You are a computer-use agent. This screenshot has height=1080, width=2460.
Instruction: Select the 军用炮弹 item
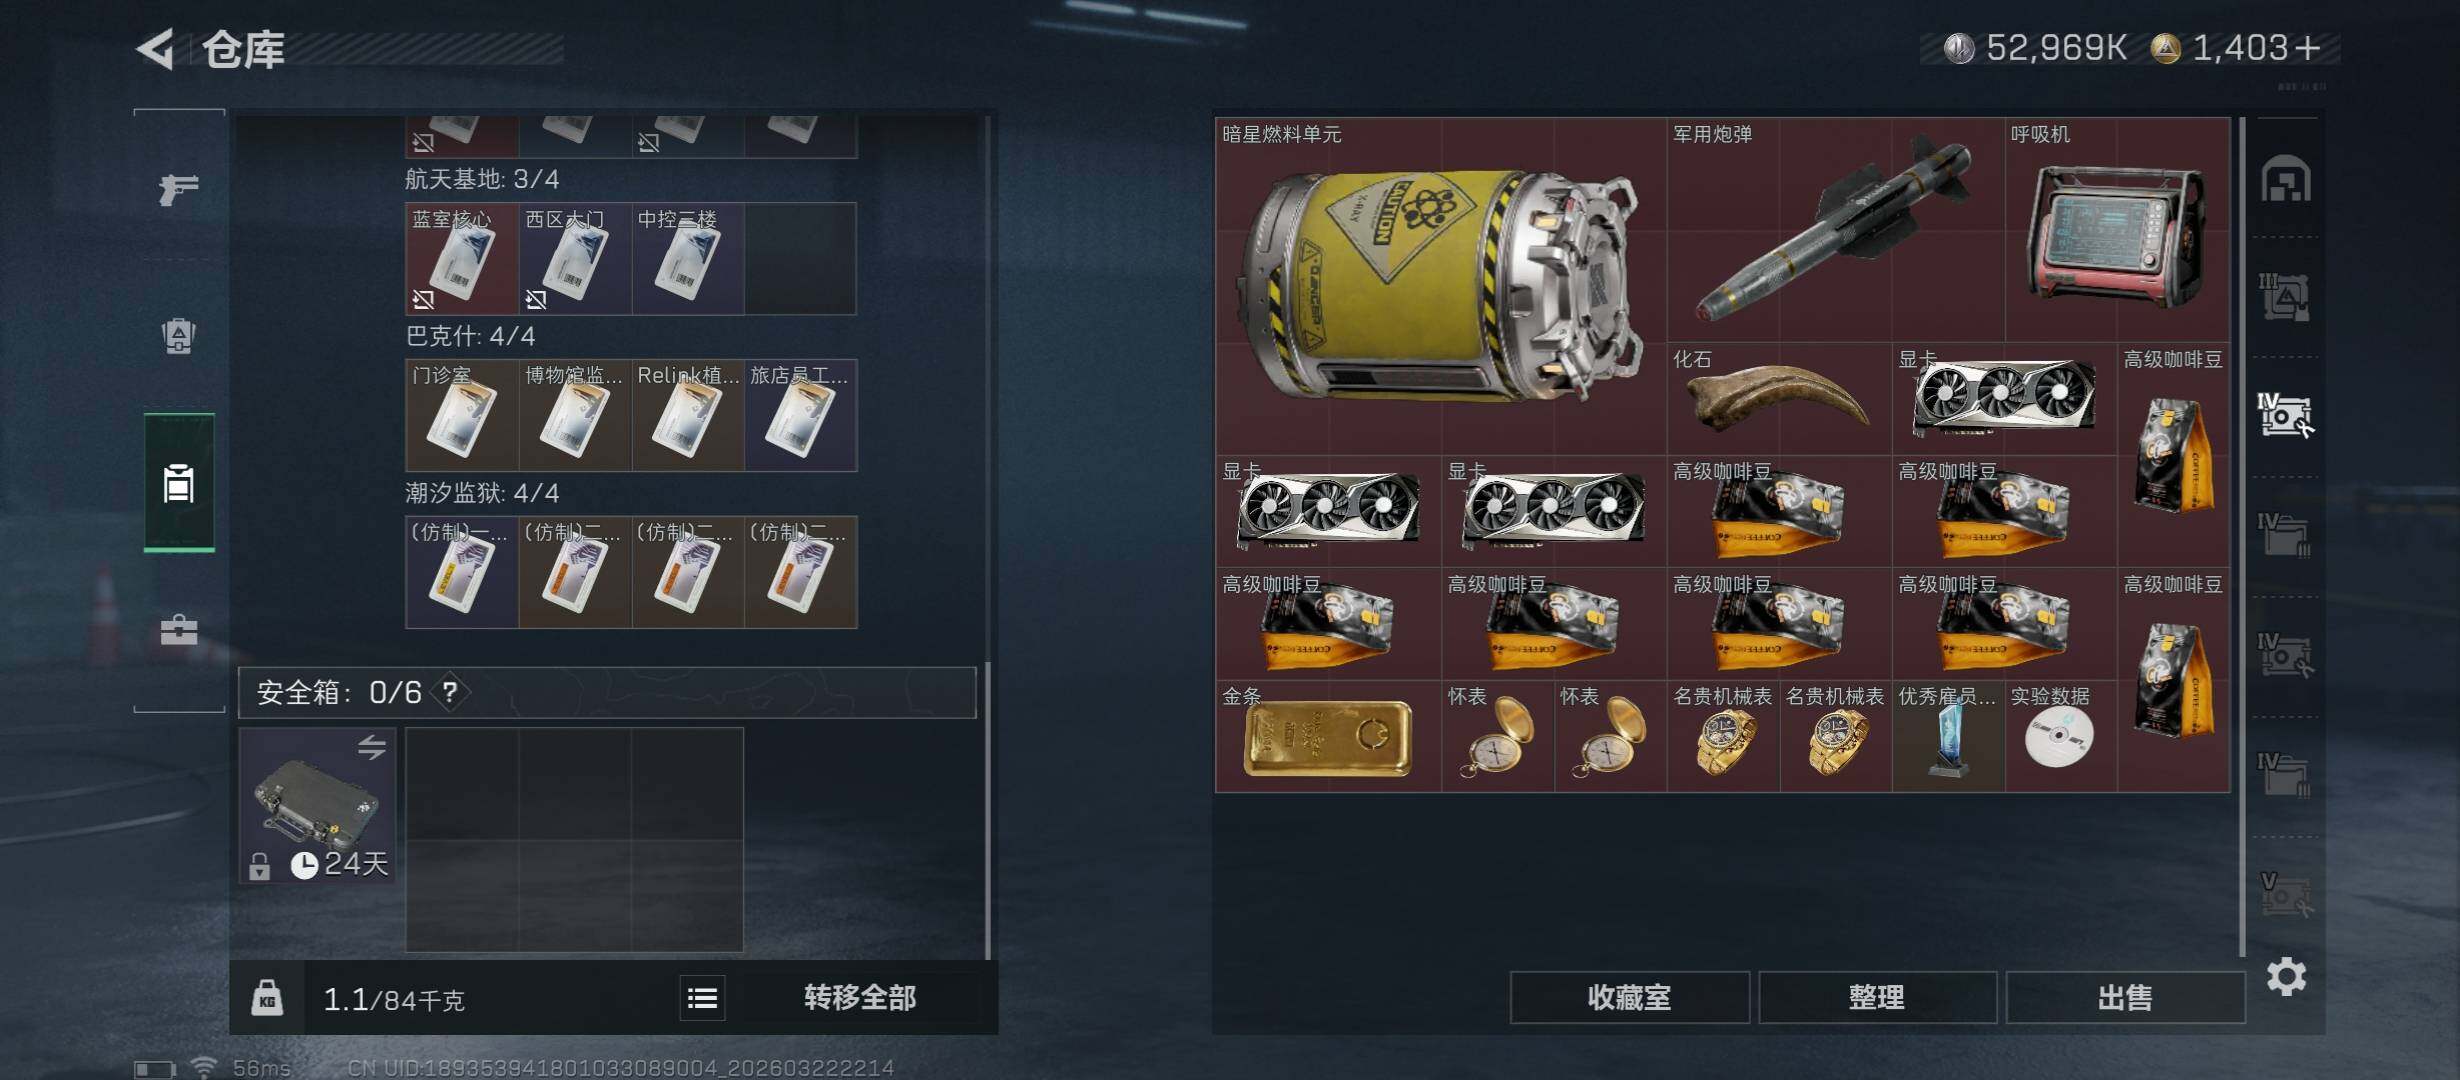coord(1835,230)
